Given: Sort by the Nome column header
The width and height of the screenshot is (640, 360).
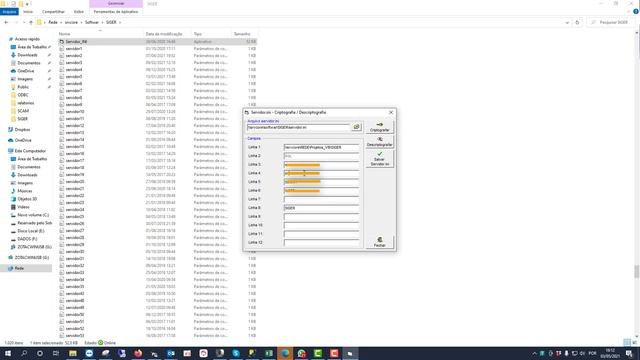Looking at the screenshot, I should coord(64,34).
